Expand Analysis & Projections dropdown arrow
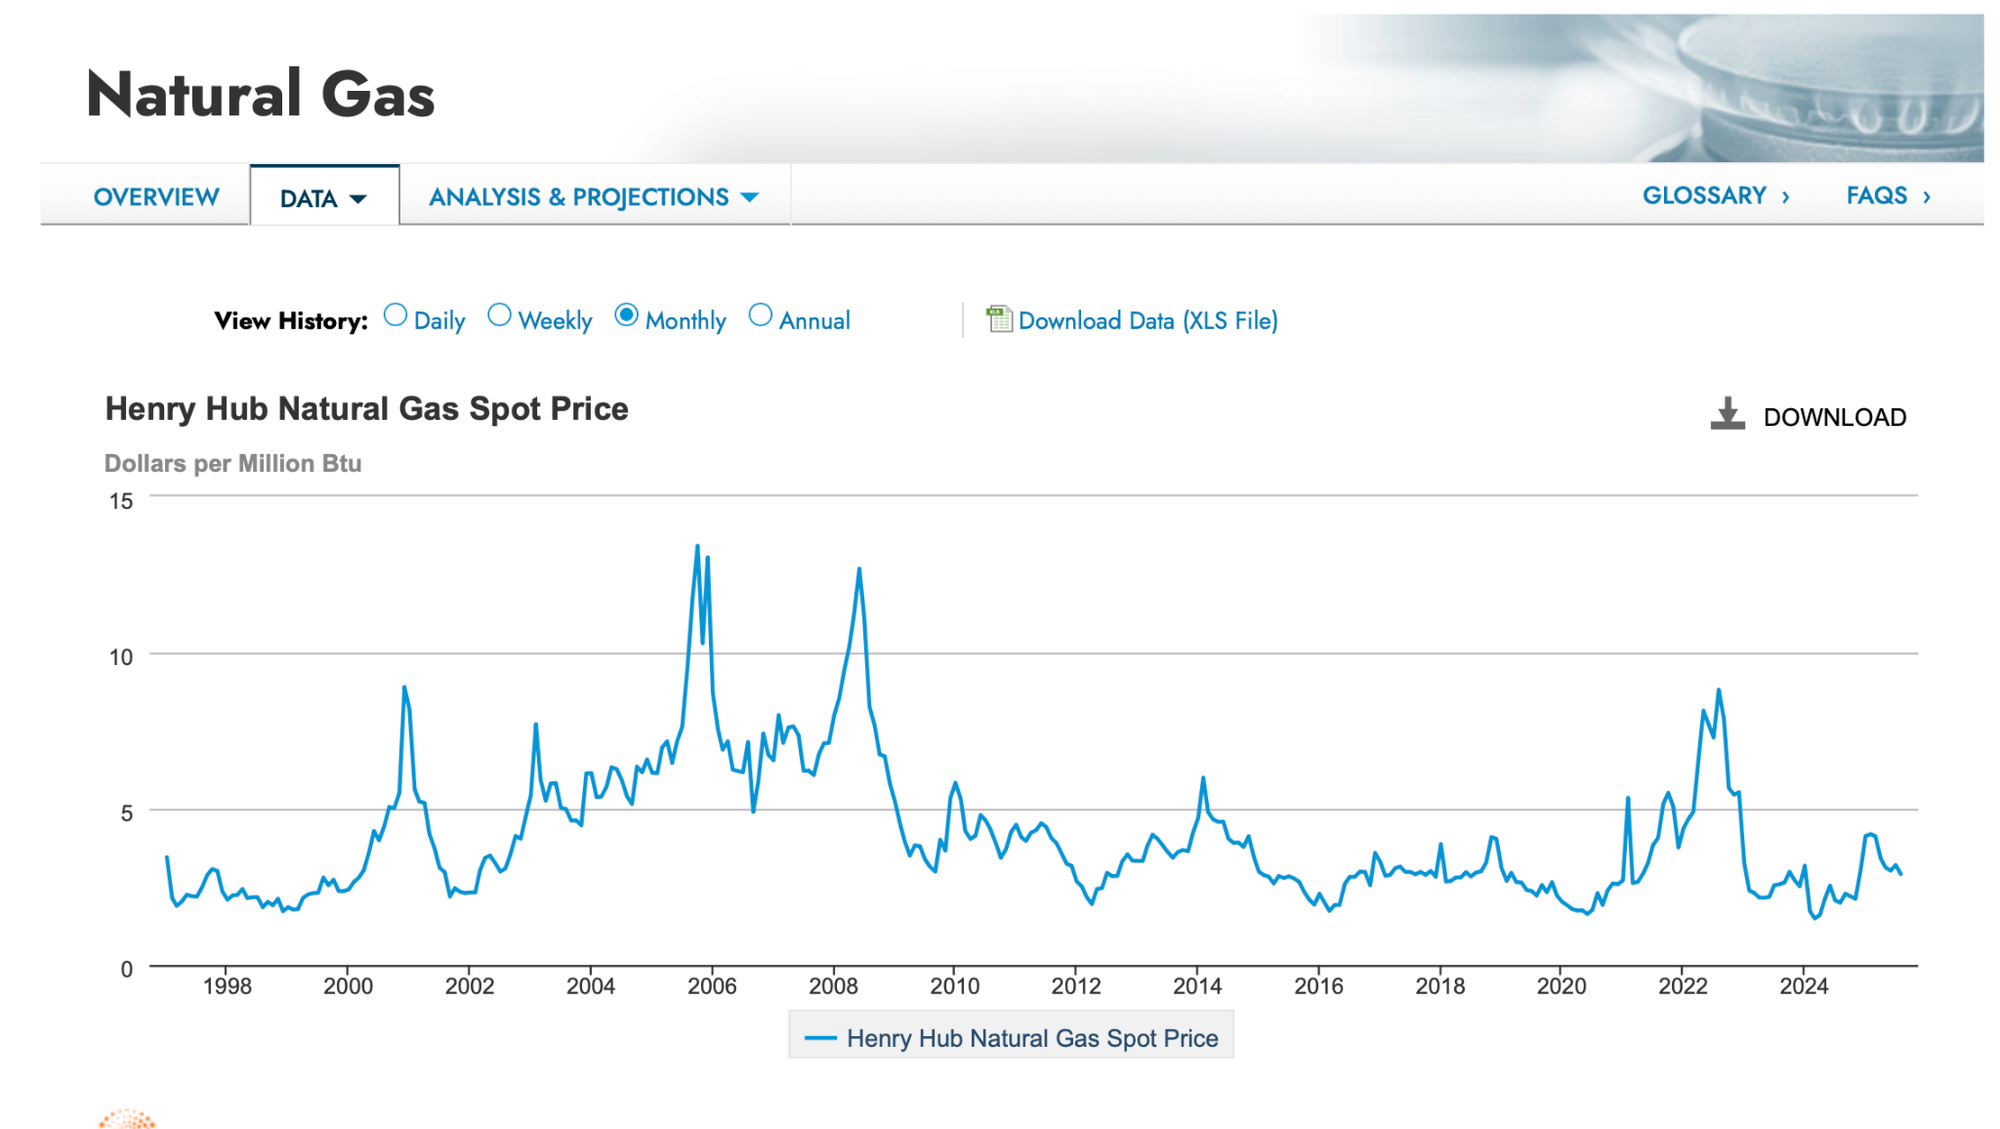Screen dimensions: 2000x1129 pyautogui.click(x=750, y=197)
